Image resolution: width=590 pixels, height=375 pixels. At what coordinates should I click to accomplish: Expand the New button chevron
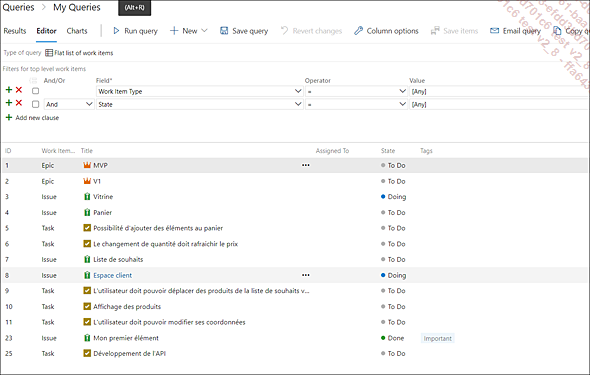(204, 30)
